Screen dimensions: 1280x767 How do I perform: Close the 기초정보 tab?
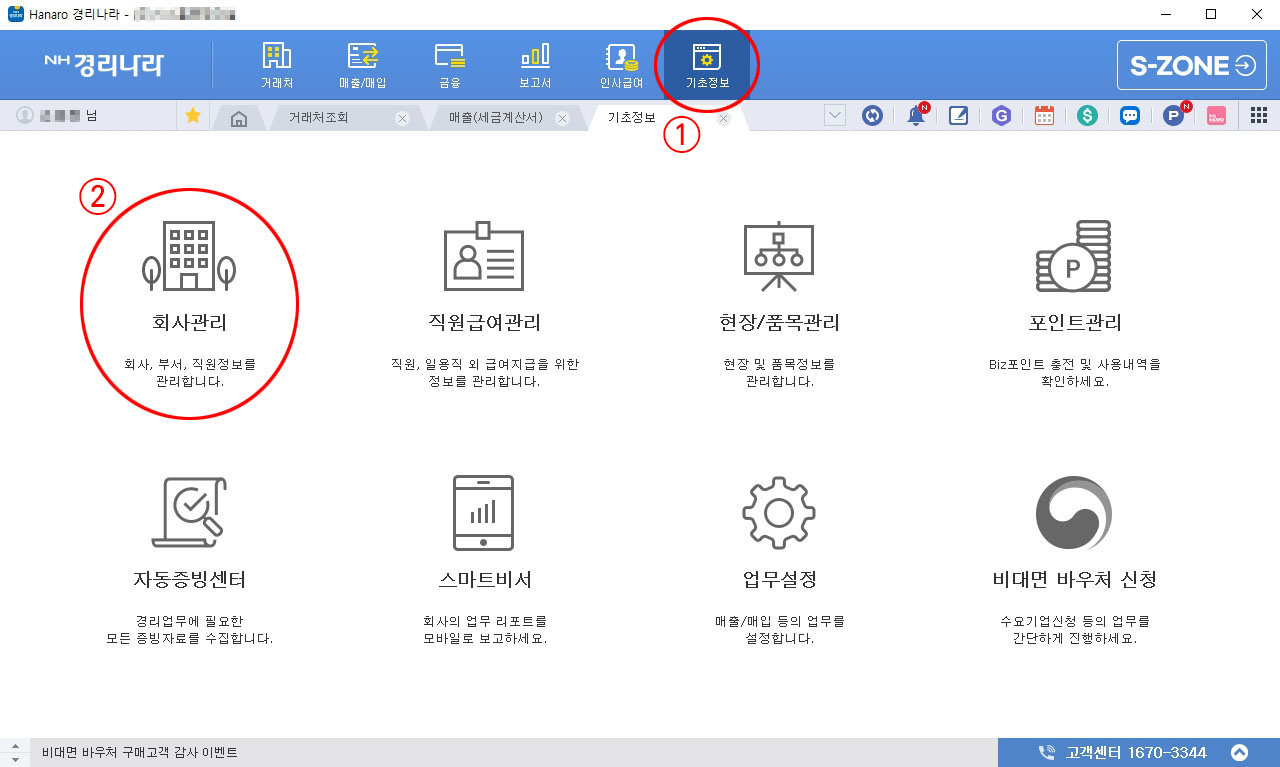tap(723, 118)
